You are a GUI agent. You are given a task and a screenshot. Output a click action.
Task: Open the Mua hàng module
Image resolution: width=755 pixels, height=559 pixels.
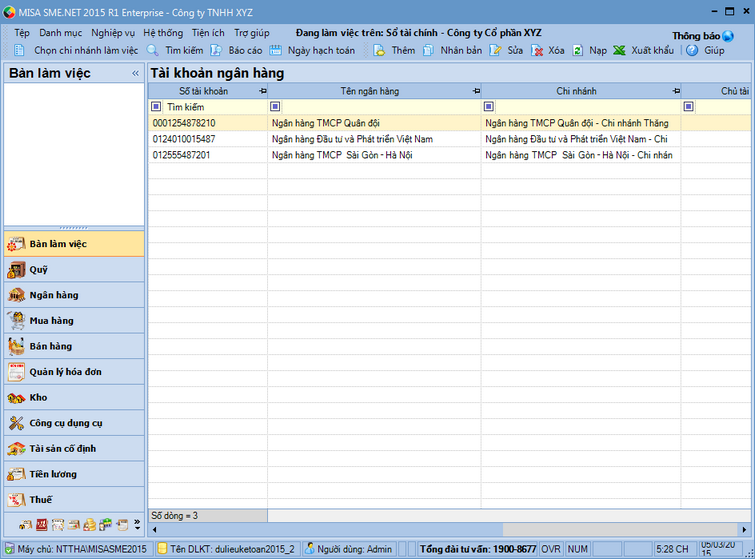coord(74,321)
